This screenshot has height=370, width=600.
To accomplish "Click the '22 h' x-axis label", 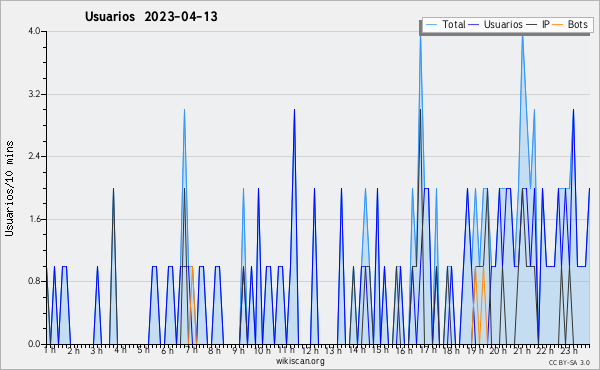I will [x=545, y=350].
